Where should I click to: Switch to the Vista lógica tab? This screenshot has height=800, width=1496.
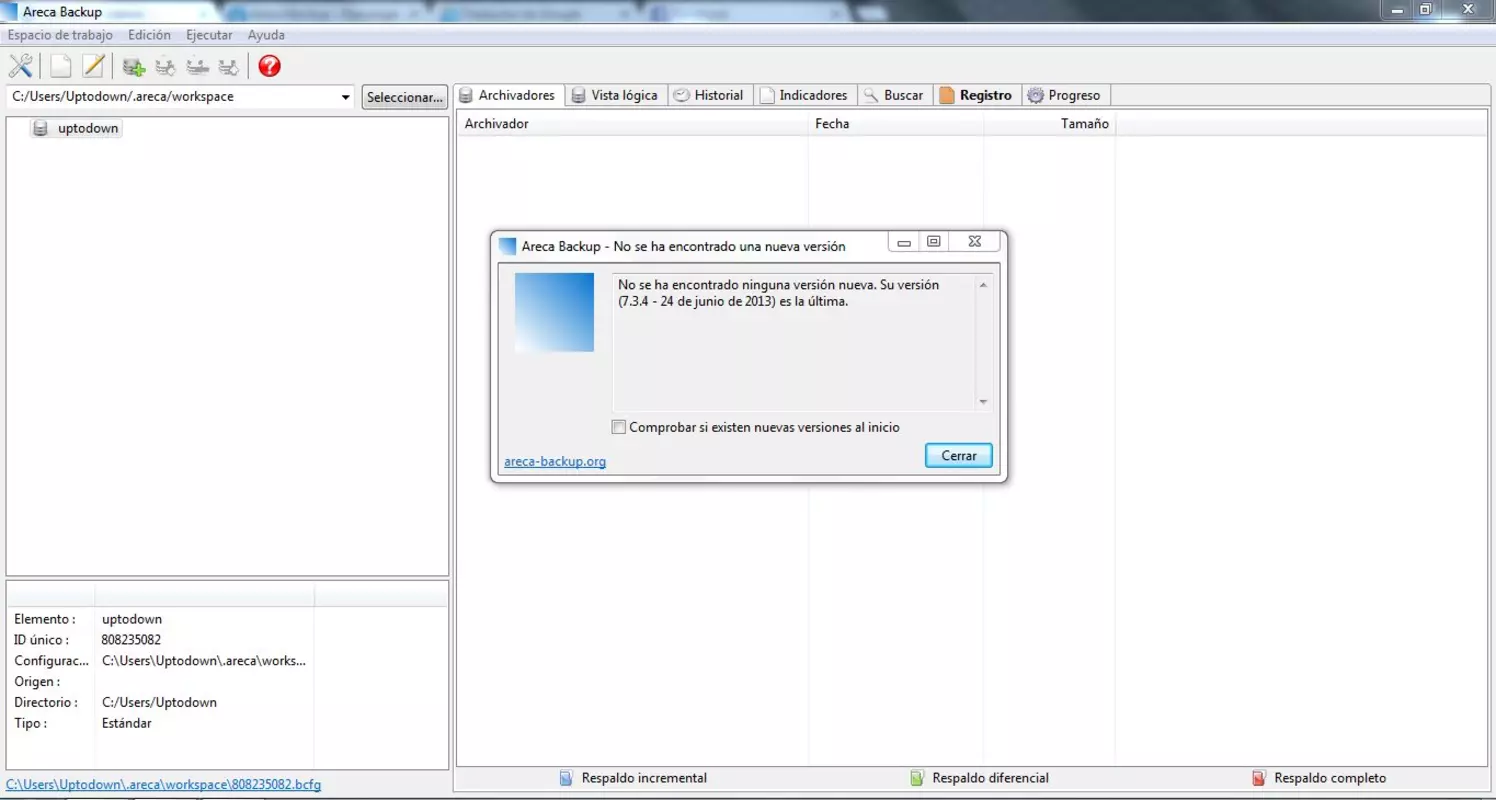(615, 95)
